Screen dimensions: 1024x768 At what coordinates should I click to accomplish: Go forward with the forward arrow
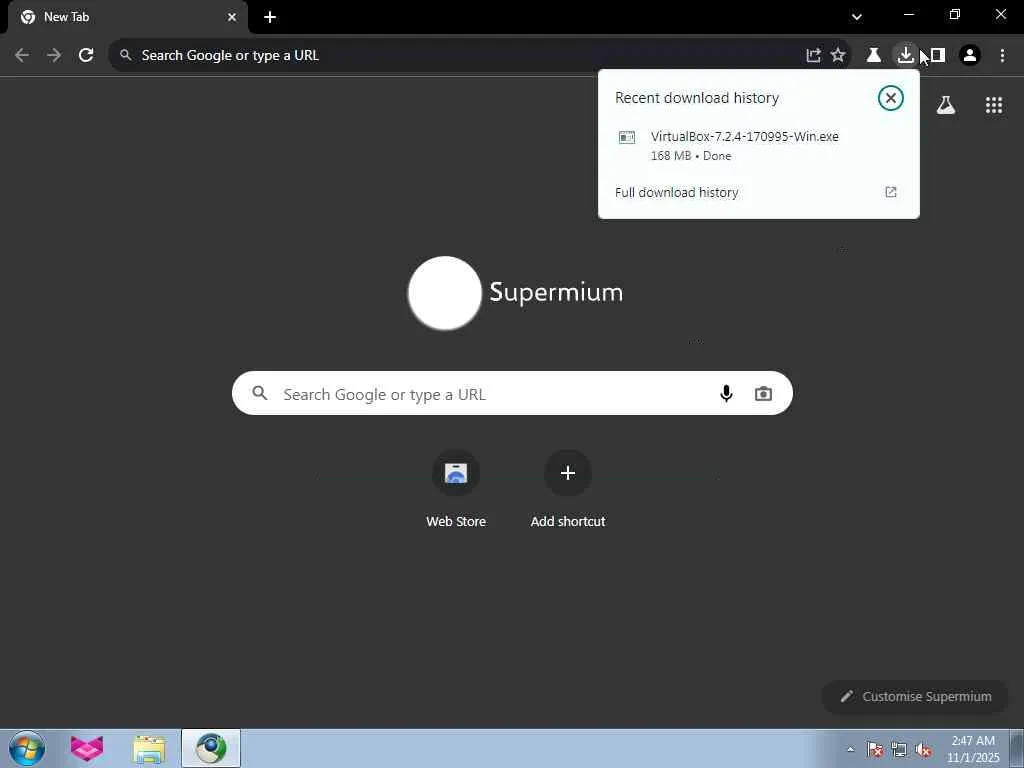54,56
